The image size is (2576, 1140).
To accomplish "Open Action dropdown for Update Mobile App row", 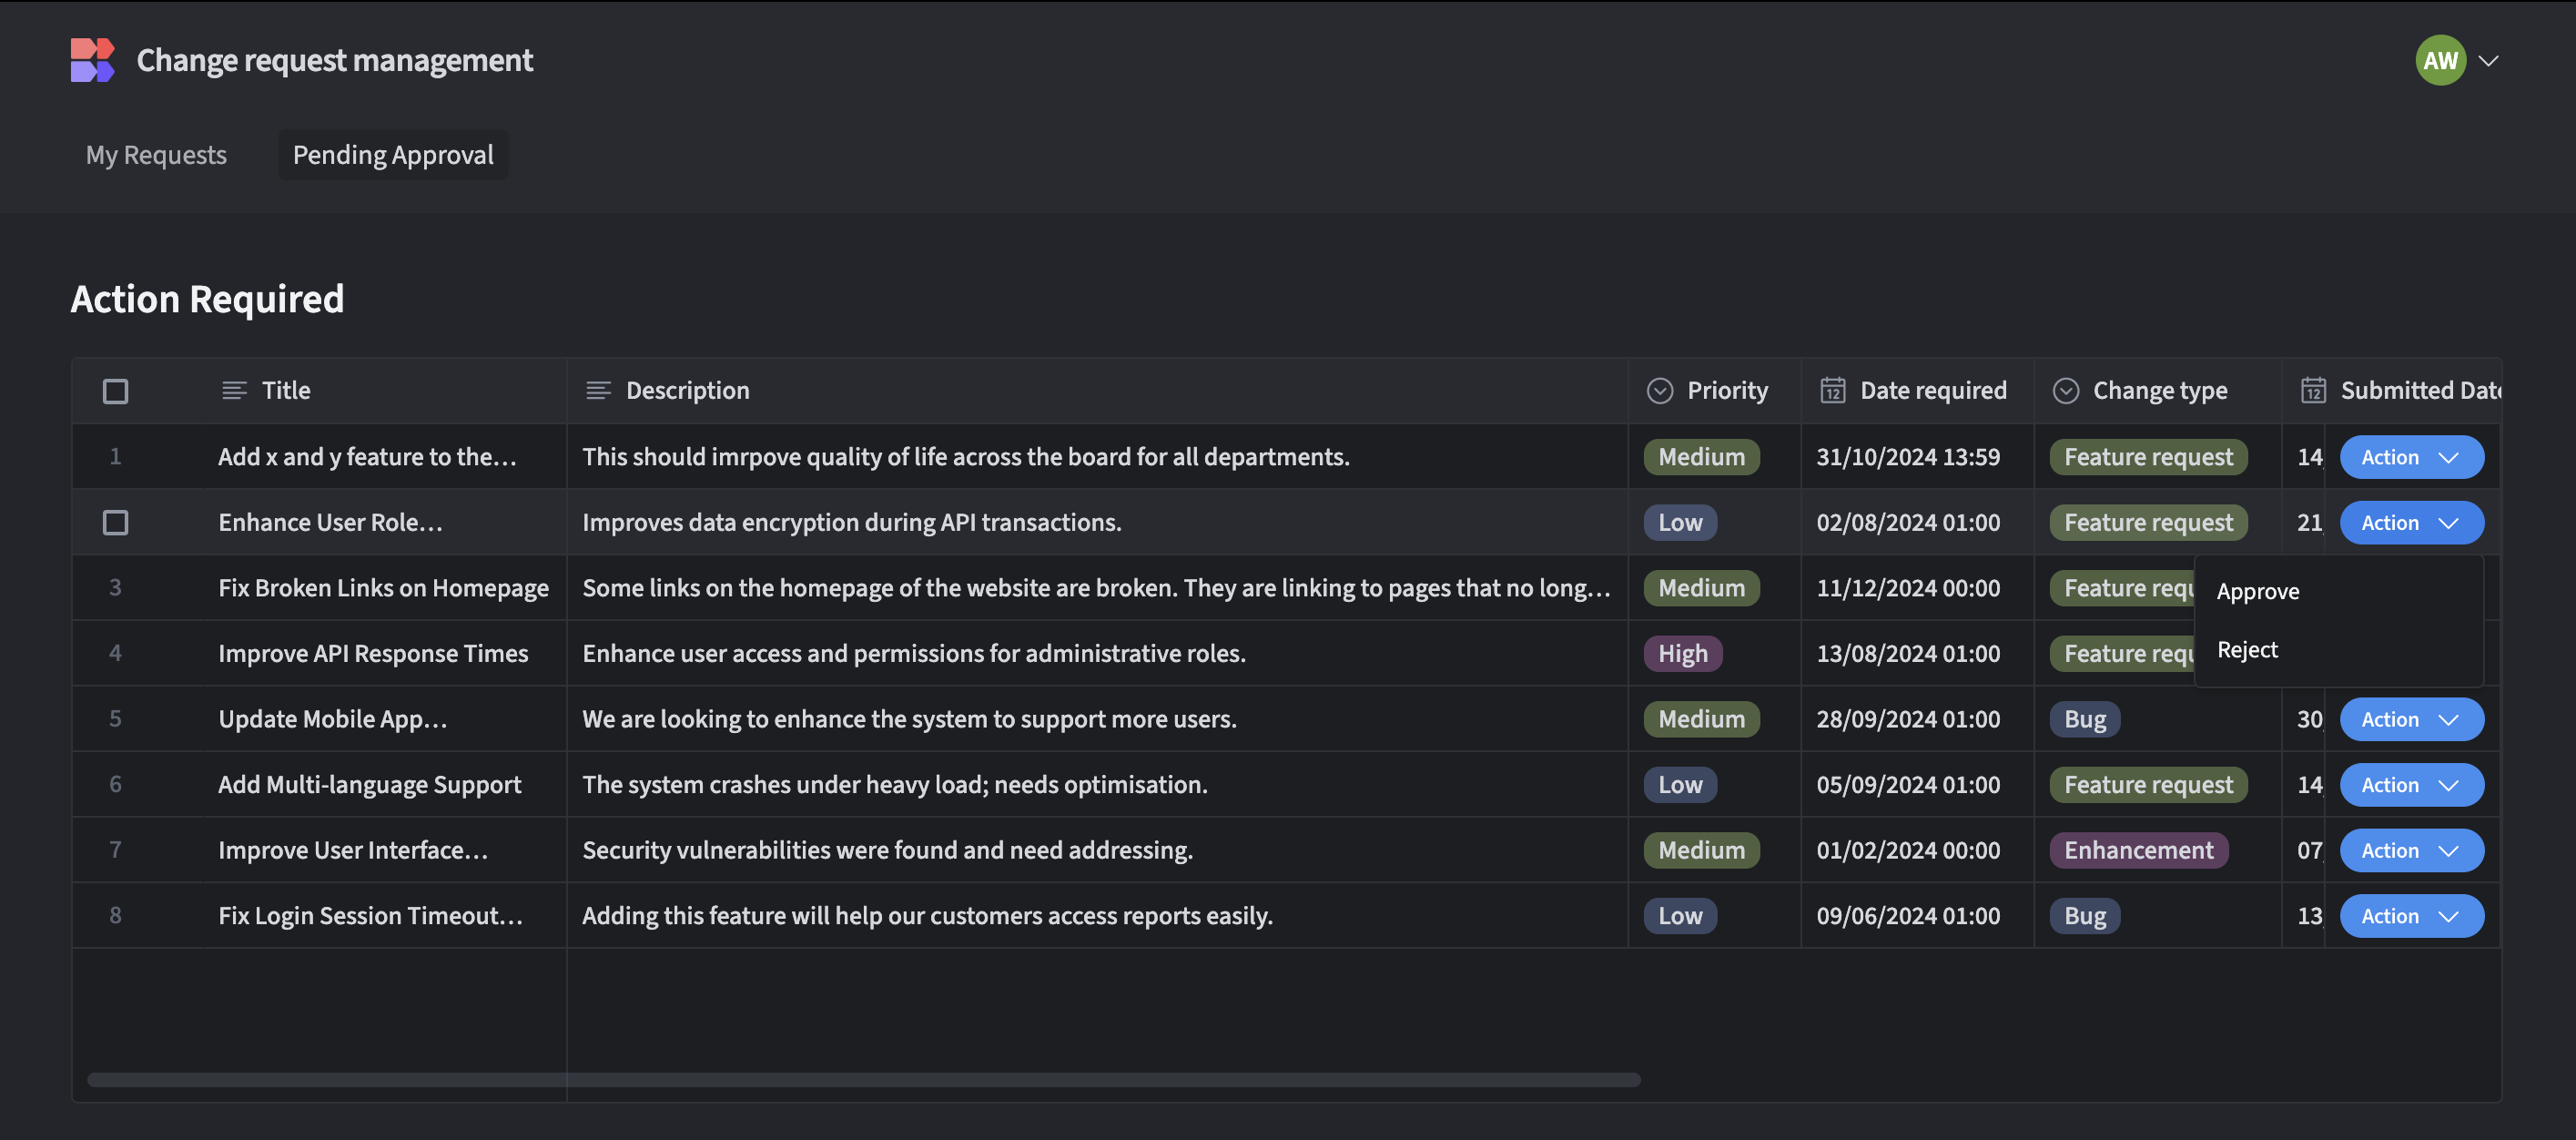I will (2411, 719).
